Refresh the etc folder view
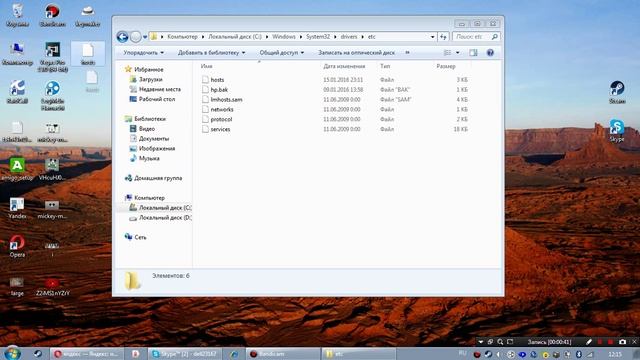The image size is (640, 360). [443, 37]
